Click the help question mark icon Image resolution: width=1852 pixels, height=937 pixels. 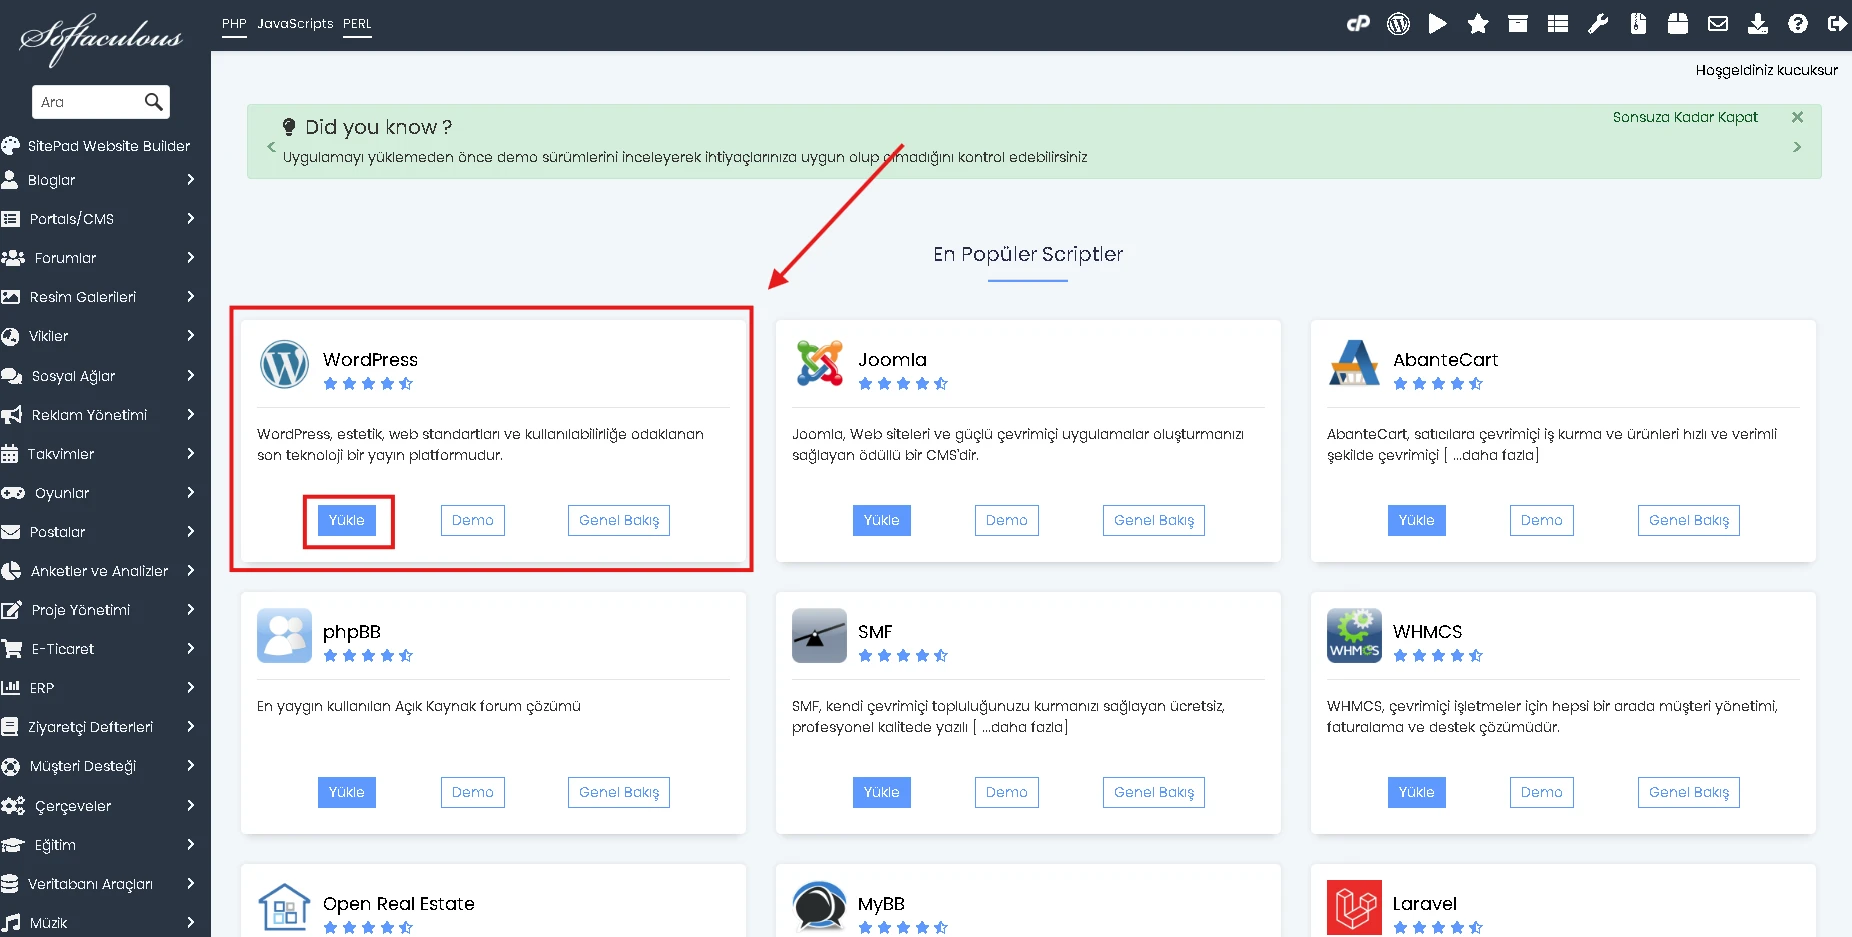(x=1798, y=23)
